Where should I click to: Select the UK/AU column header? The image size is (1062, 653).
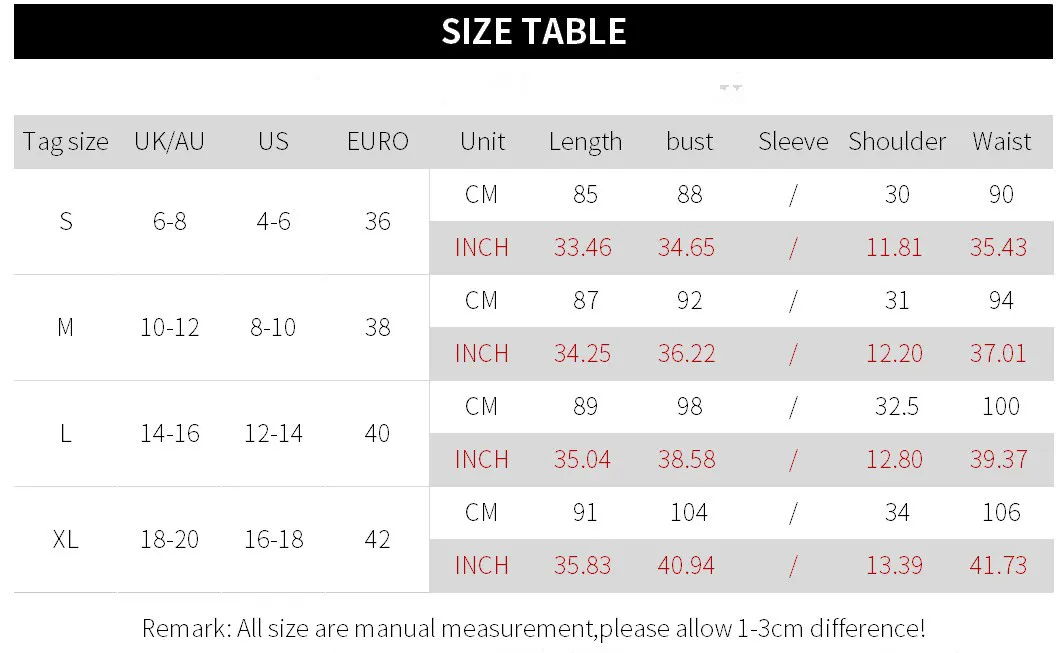(169, 142)
